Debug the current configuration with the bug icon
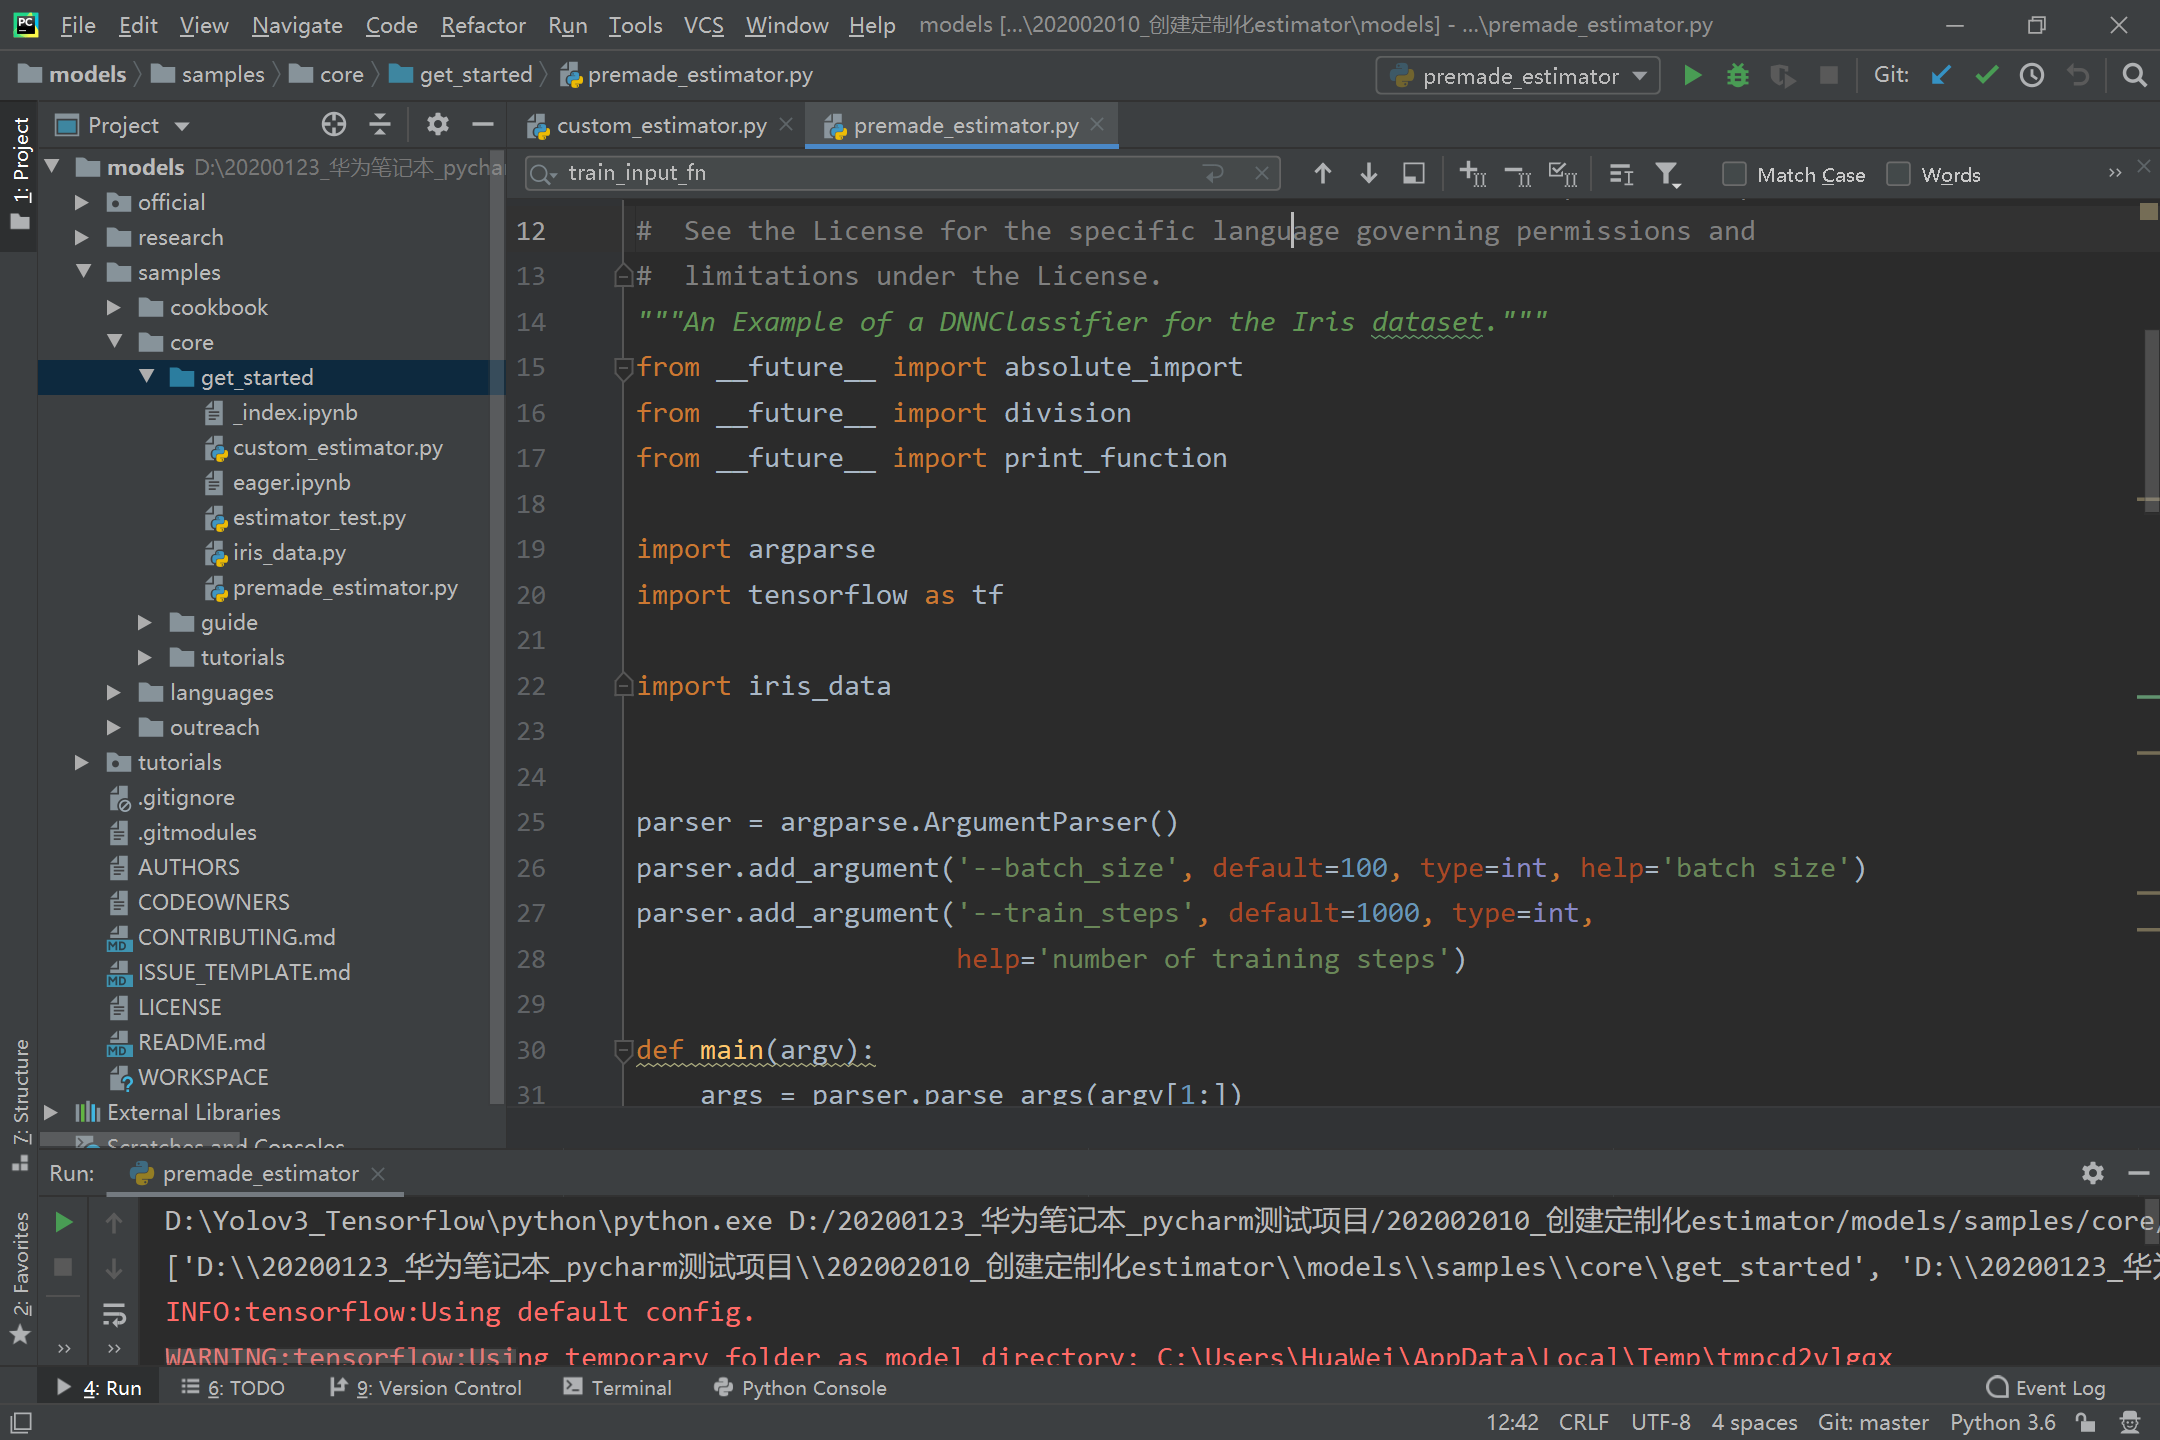 click(x=1737, y=75)
